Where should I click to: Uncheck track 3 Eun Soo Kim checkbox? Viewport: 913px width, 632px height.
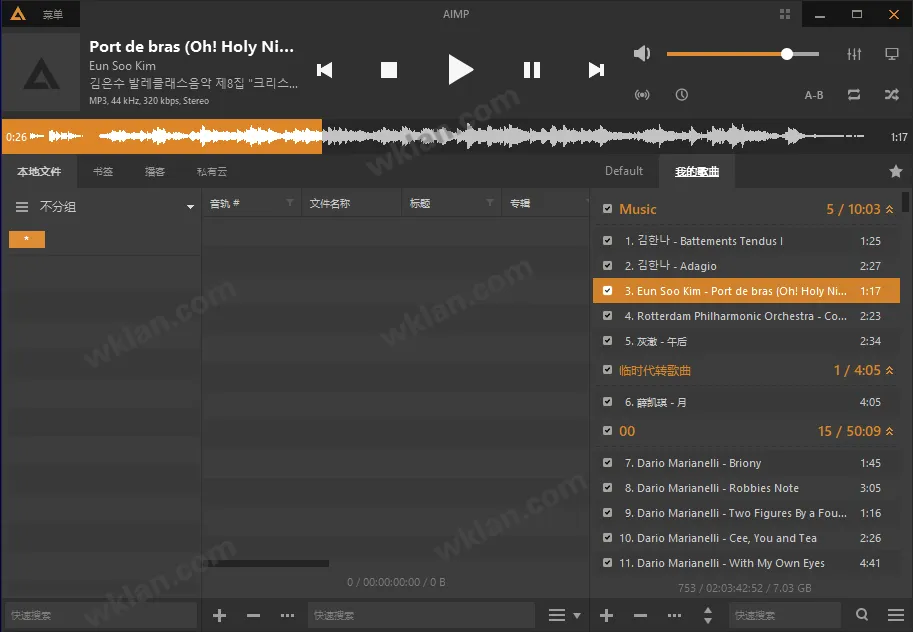pyautogui.click(x=607, y=290)
